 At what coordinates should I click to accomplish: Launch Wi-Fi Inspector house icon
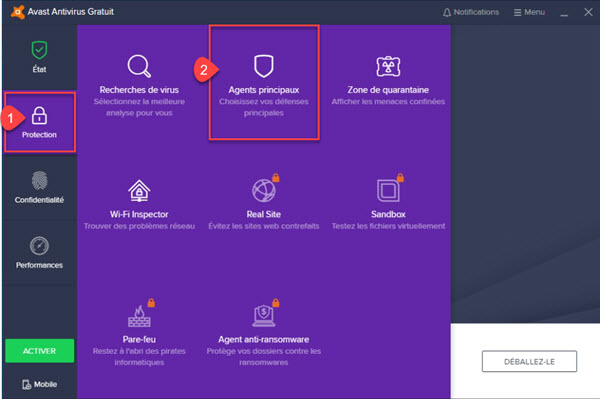click(139, 191)
